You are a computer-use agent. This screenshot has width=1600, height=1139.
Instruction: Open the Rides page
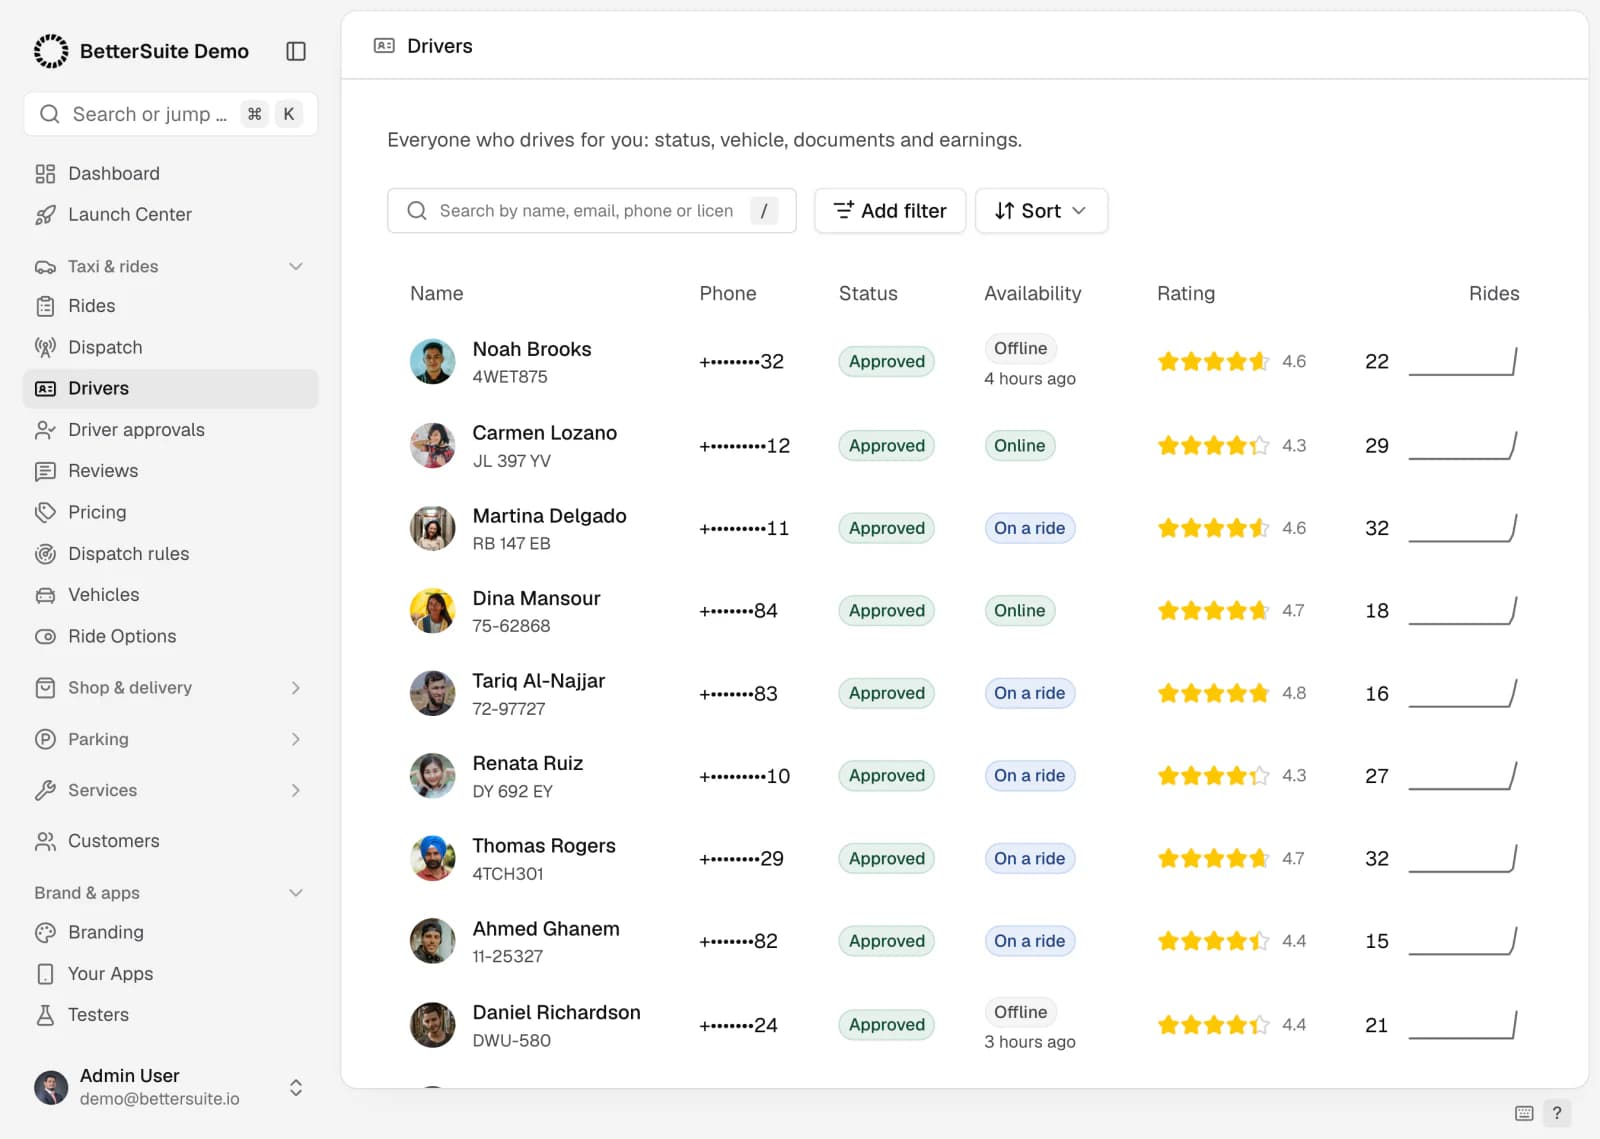pyautogui.click(x=170, y=306)
